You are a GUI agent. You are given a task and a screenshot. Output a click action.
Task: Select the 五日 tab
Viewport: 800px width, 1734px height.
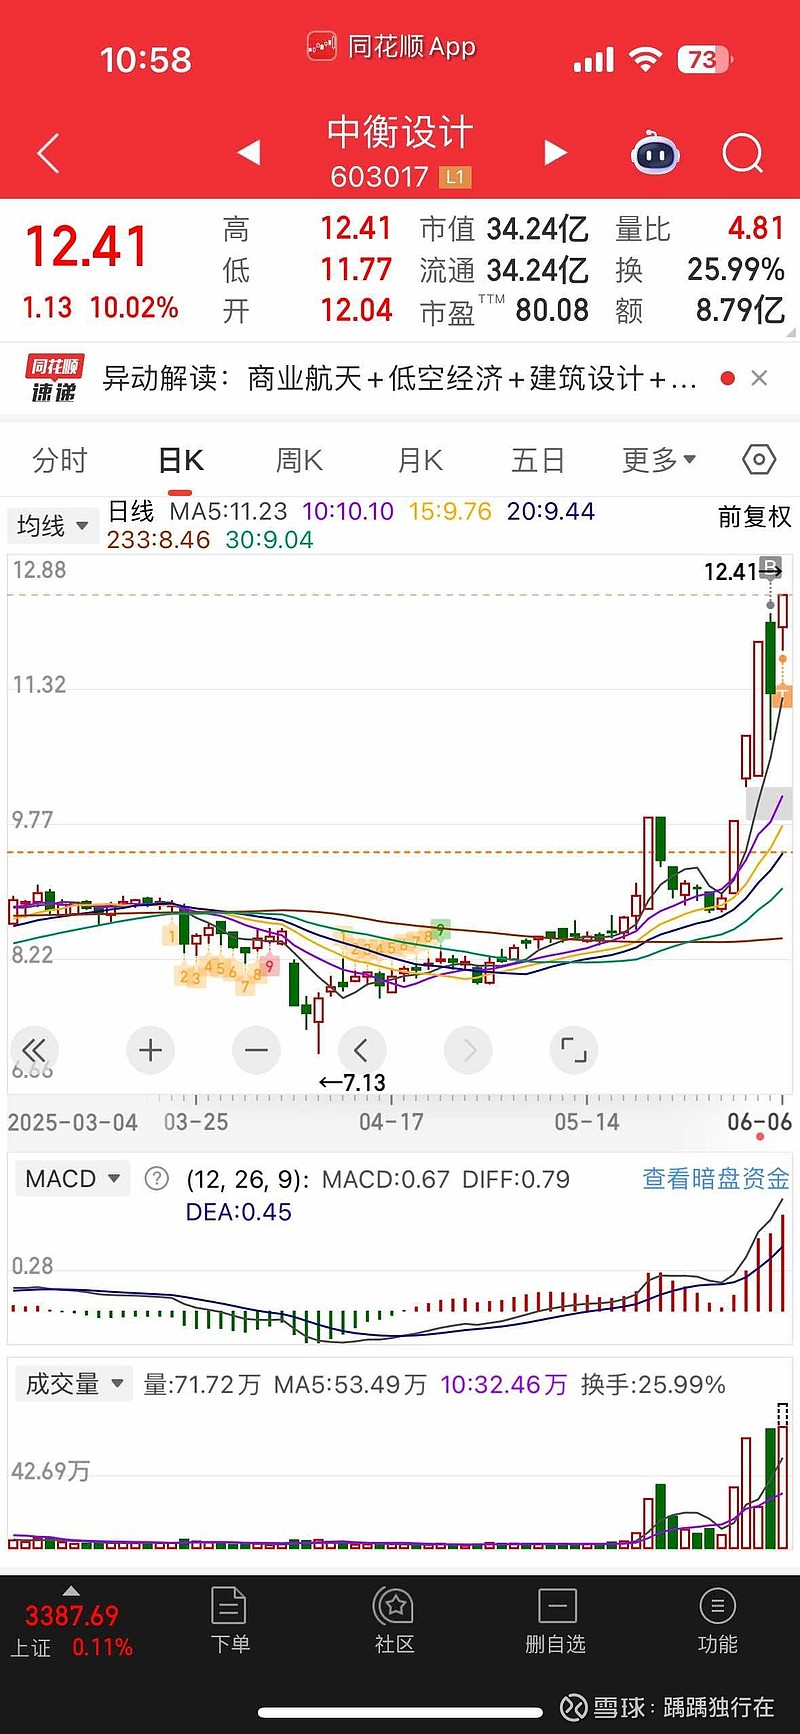pos(538,460)
